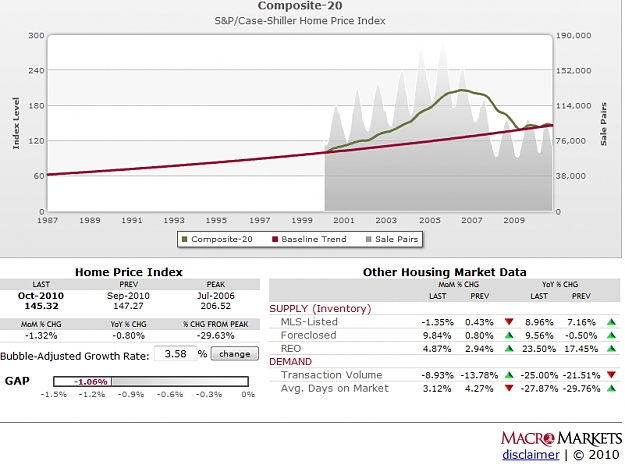Image resolution: width=625 pixels, height=472 pixels.
Task: Click green arrow at end of Avg. Days row
Action: coord(611,388)
